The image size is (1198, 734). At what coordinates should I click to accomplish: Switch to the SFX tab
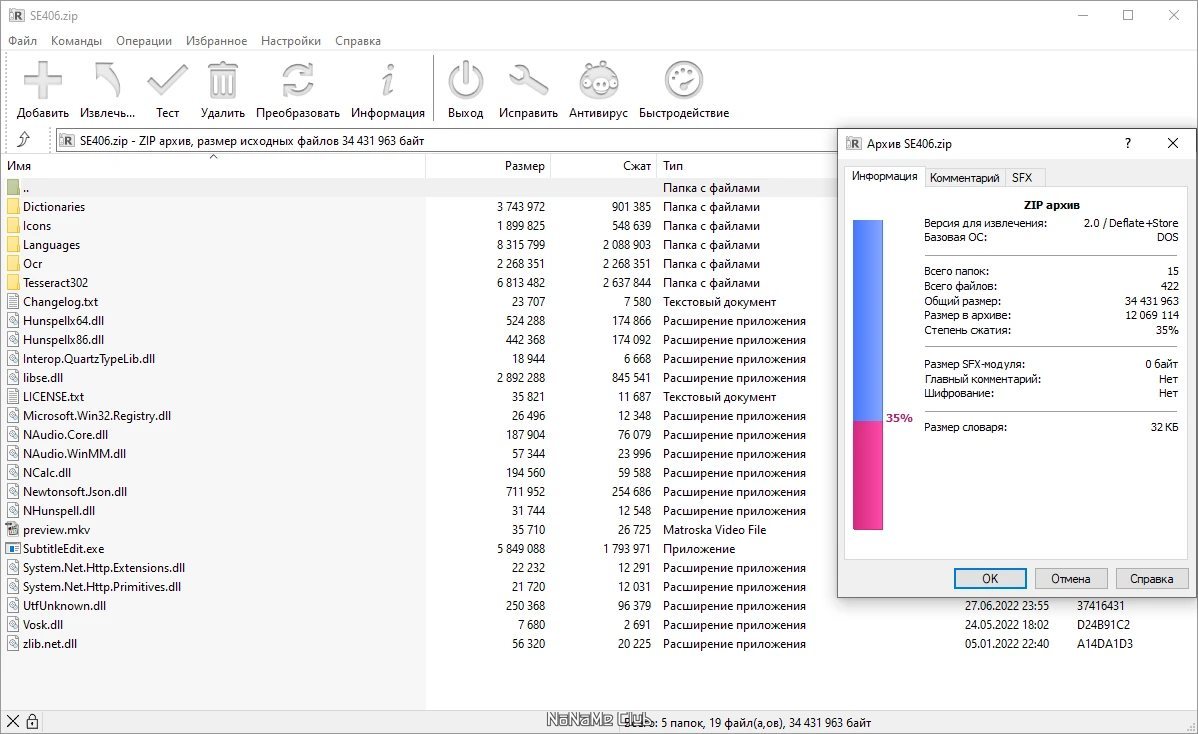tap(1022, 178)
